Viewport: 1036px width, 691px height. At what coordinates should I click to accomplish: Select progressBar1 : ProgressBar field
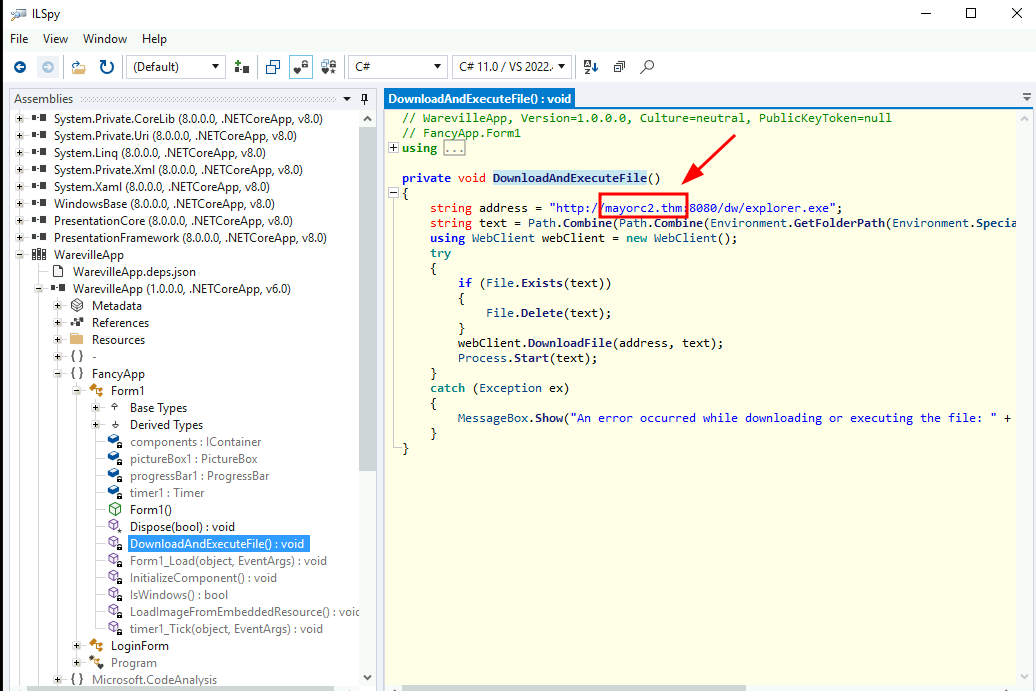pos(200,476)
